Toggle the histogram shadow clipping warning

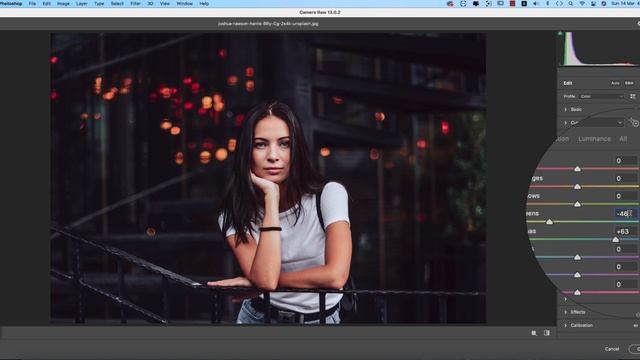560,33
